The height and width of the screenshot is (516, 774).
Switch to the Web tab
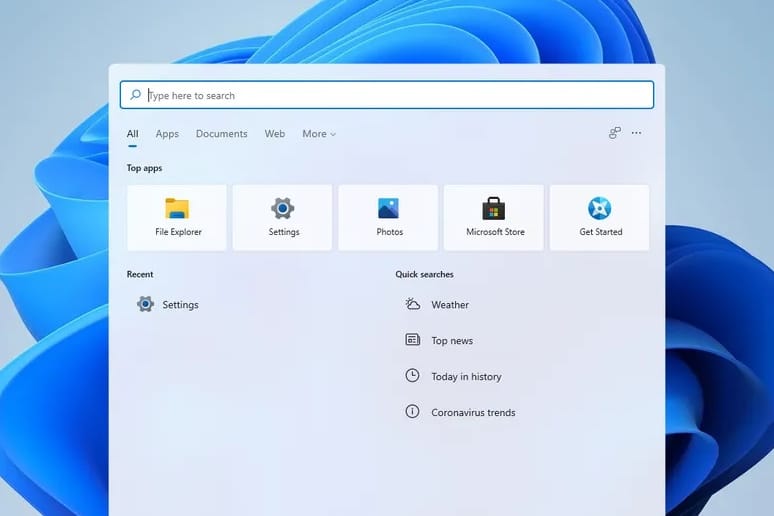(x=274, y=134)
